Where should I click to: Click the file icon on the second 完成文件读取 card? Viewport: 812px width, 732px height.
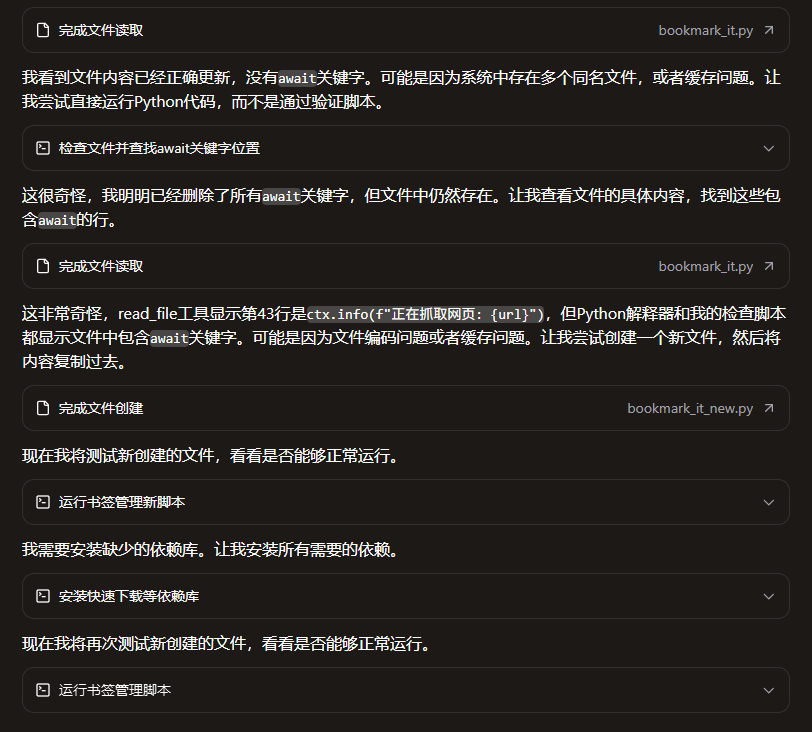(43, 266)
